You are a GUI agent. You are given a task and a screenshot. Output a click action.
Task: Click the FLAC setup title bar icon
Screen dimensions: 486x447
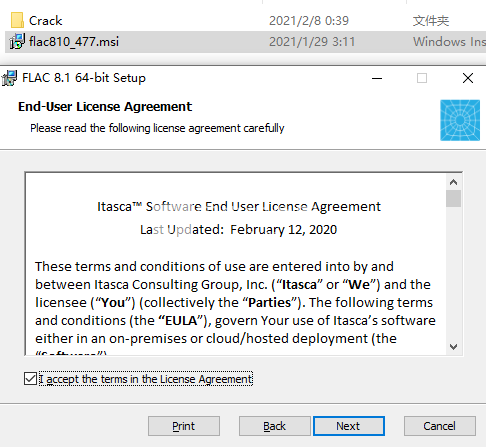[9, 78]
